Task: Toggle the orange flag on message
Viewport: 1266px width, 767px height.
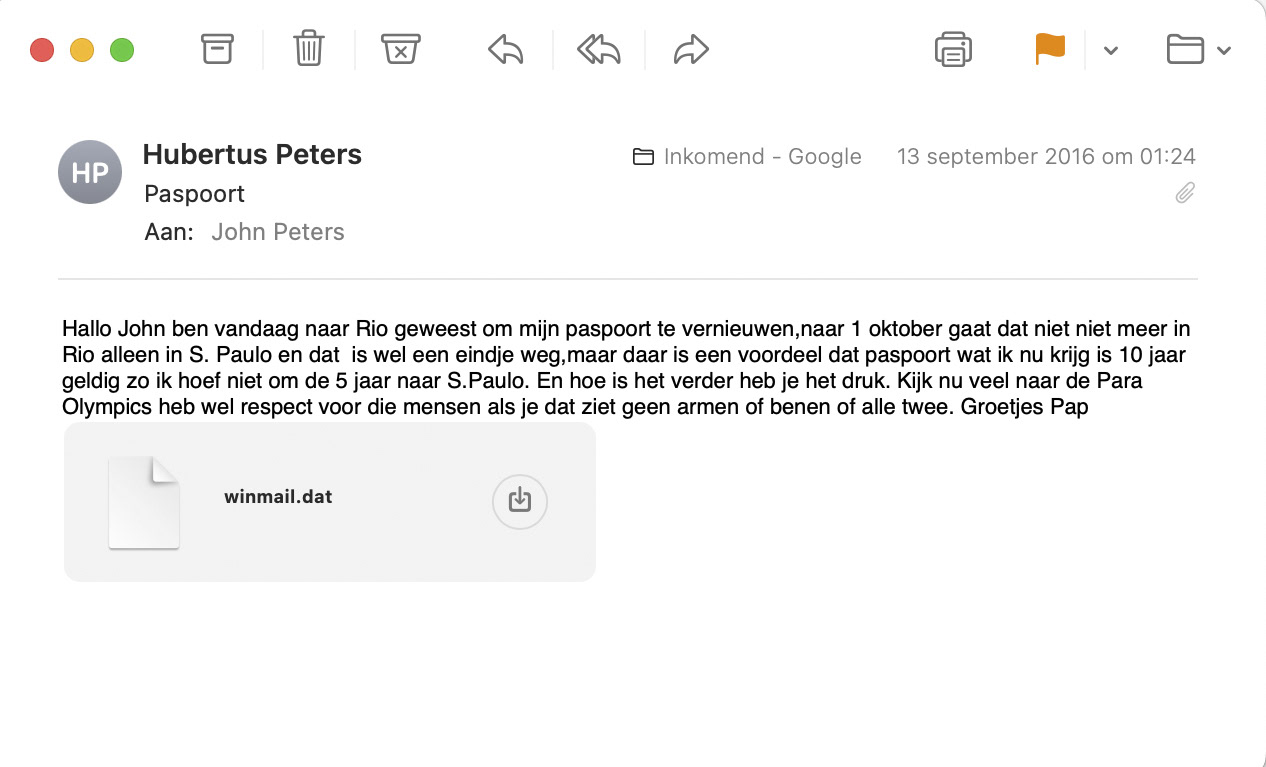Action: tap(1050, 49)
